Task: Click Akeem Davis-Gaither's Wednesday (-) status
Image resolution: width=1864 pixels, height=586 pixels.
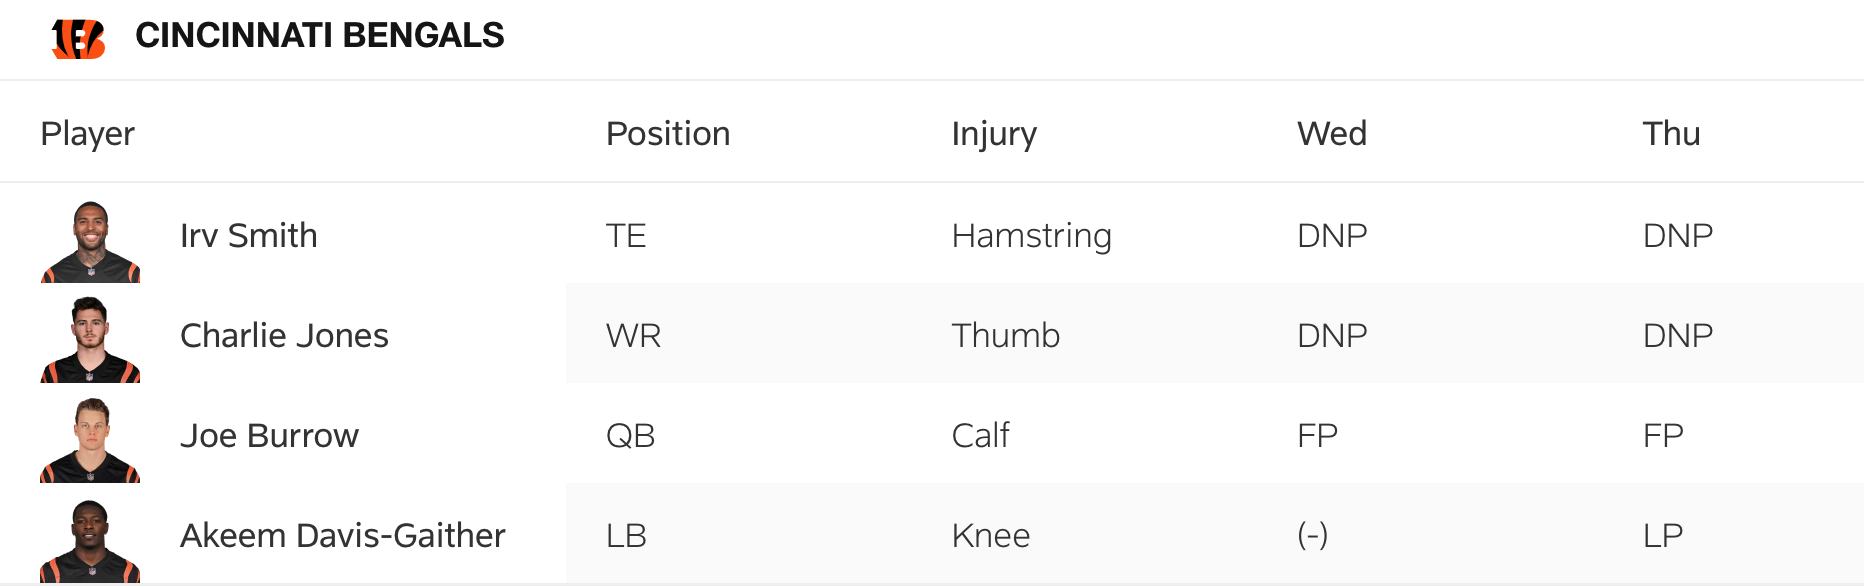Action: (x=1312, y=536)
